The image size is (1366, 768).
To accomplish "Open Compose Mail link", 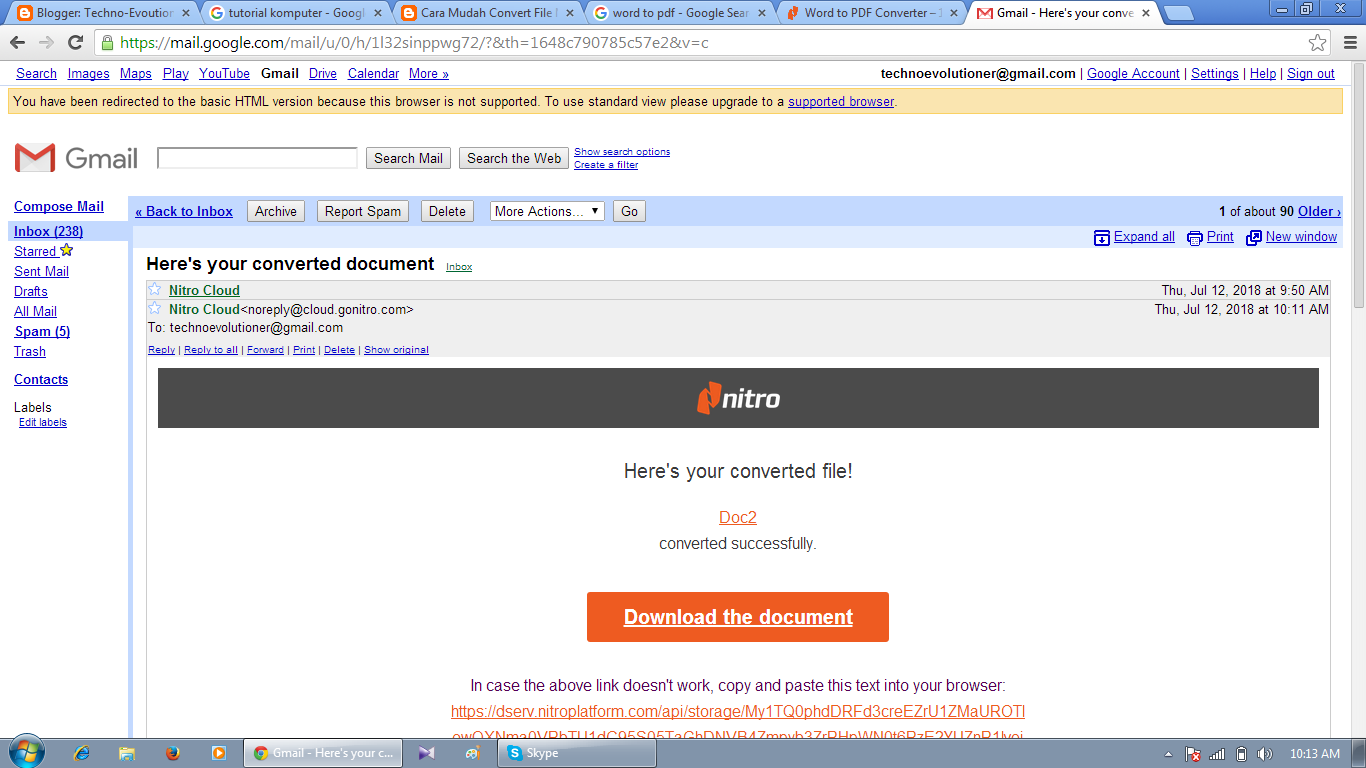I will (59, 206).
